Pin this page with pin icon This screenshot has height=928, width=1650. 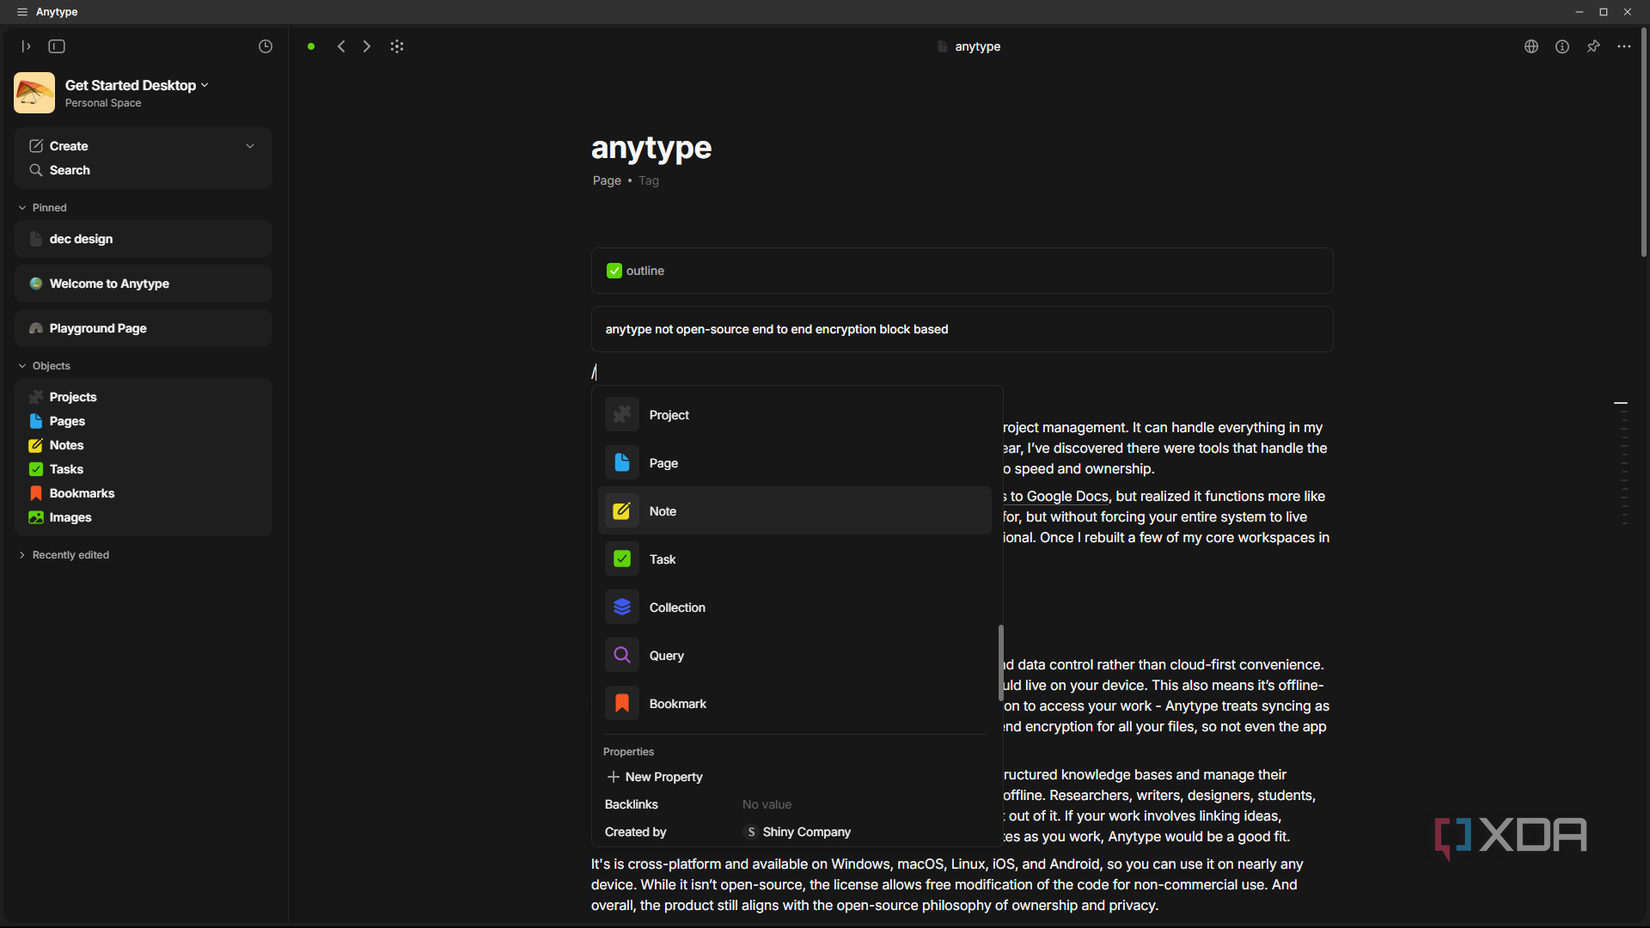1593,46
